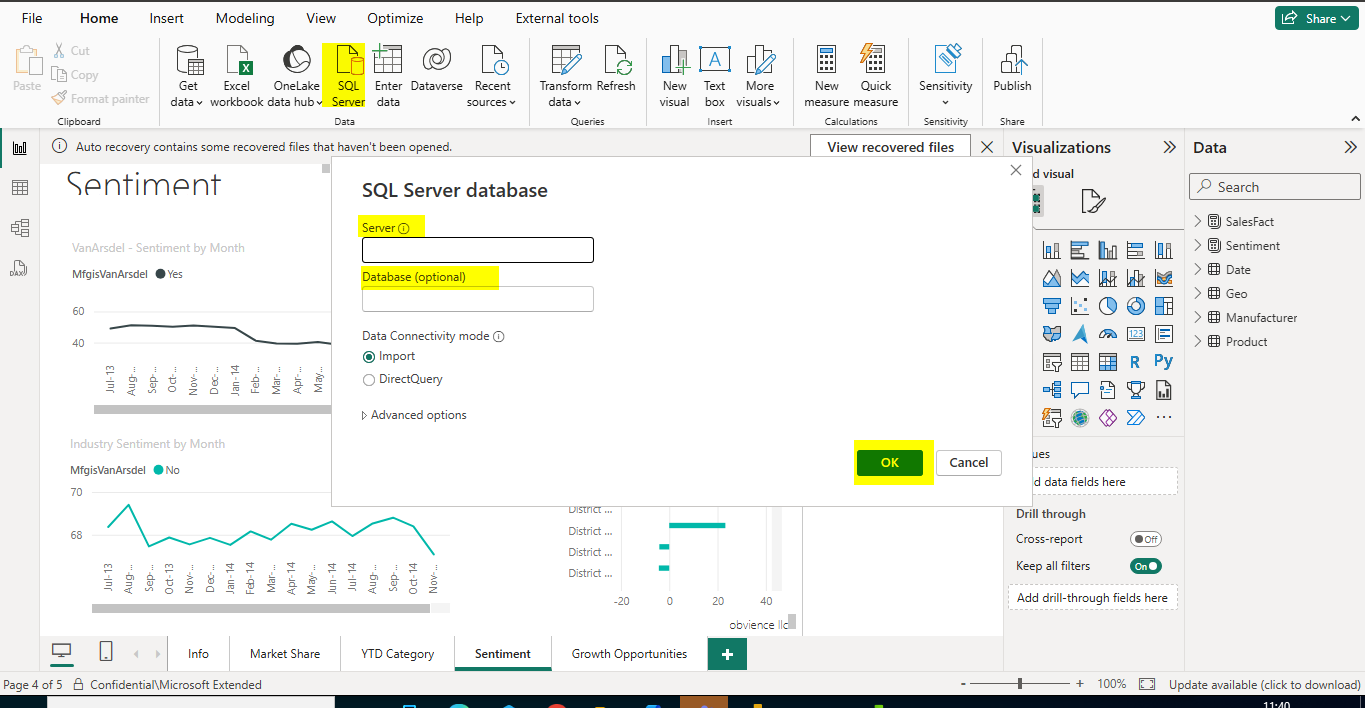The image size is (1365, 708).
Task: Open Get data from the ribbon
Action: point(187,76)
